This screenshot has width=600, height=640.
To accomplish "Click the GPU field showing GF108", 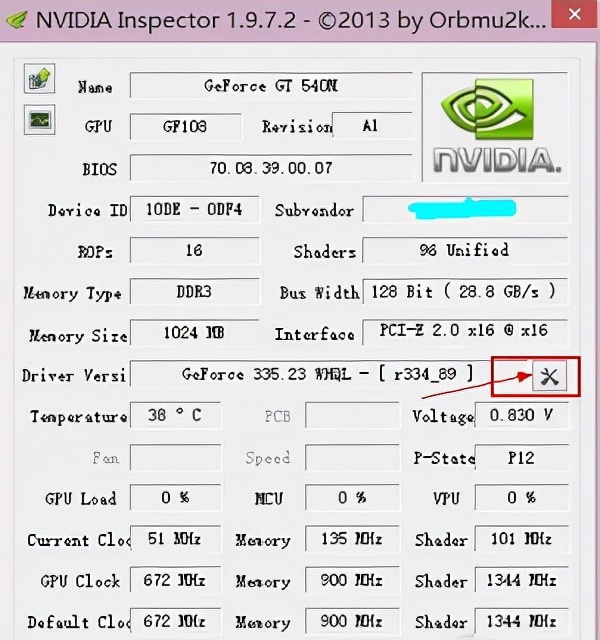I will (x=186, y=127).
